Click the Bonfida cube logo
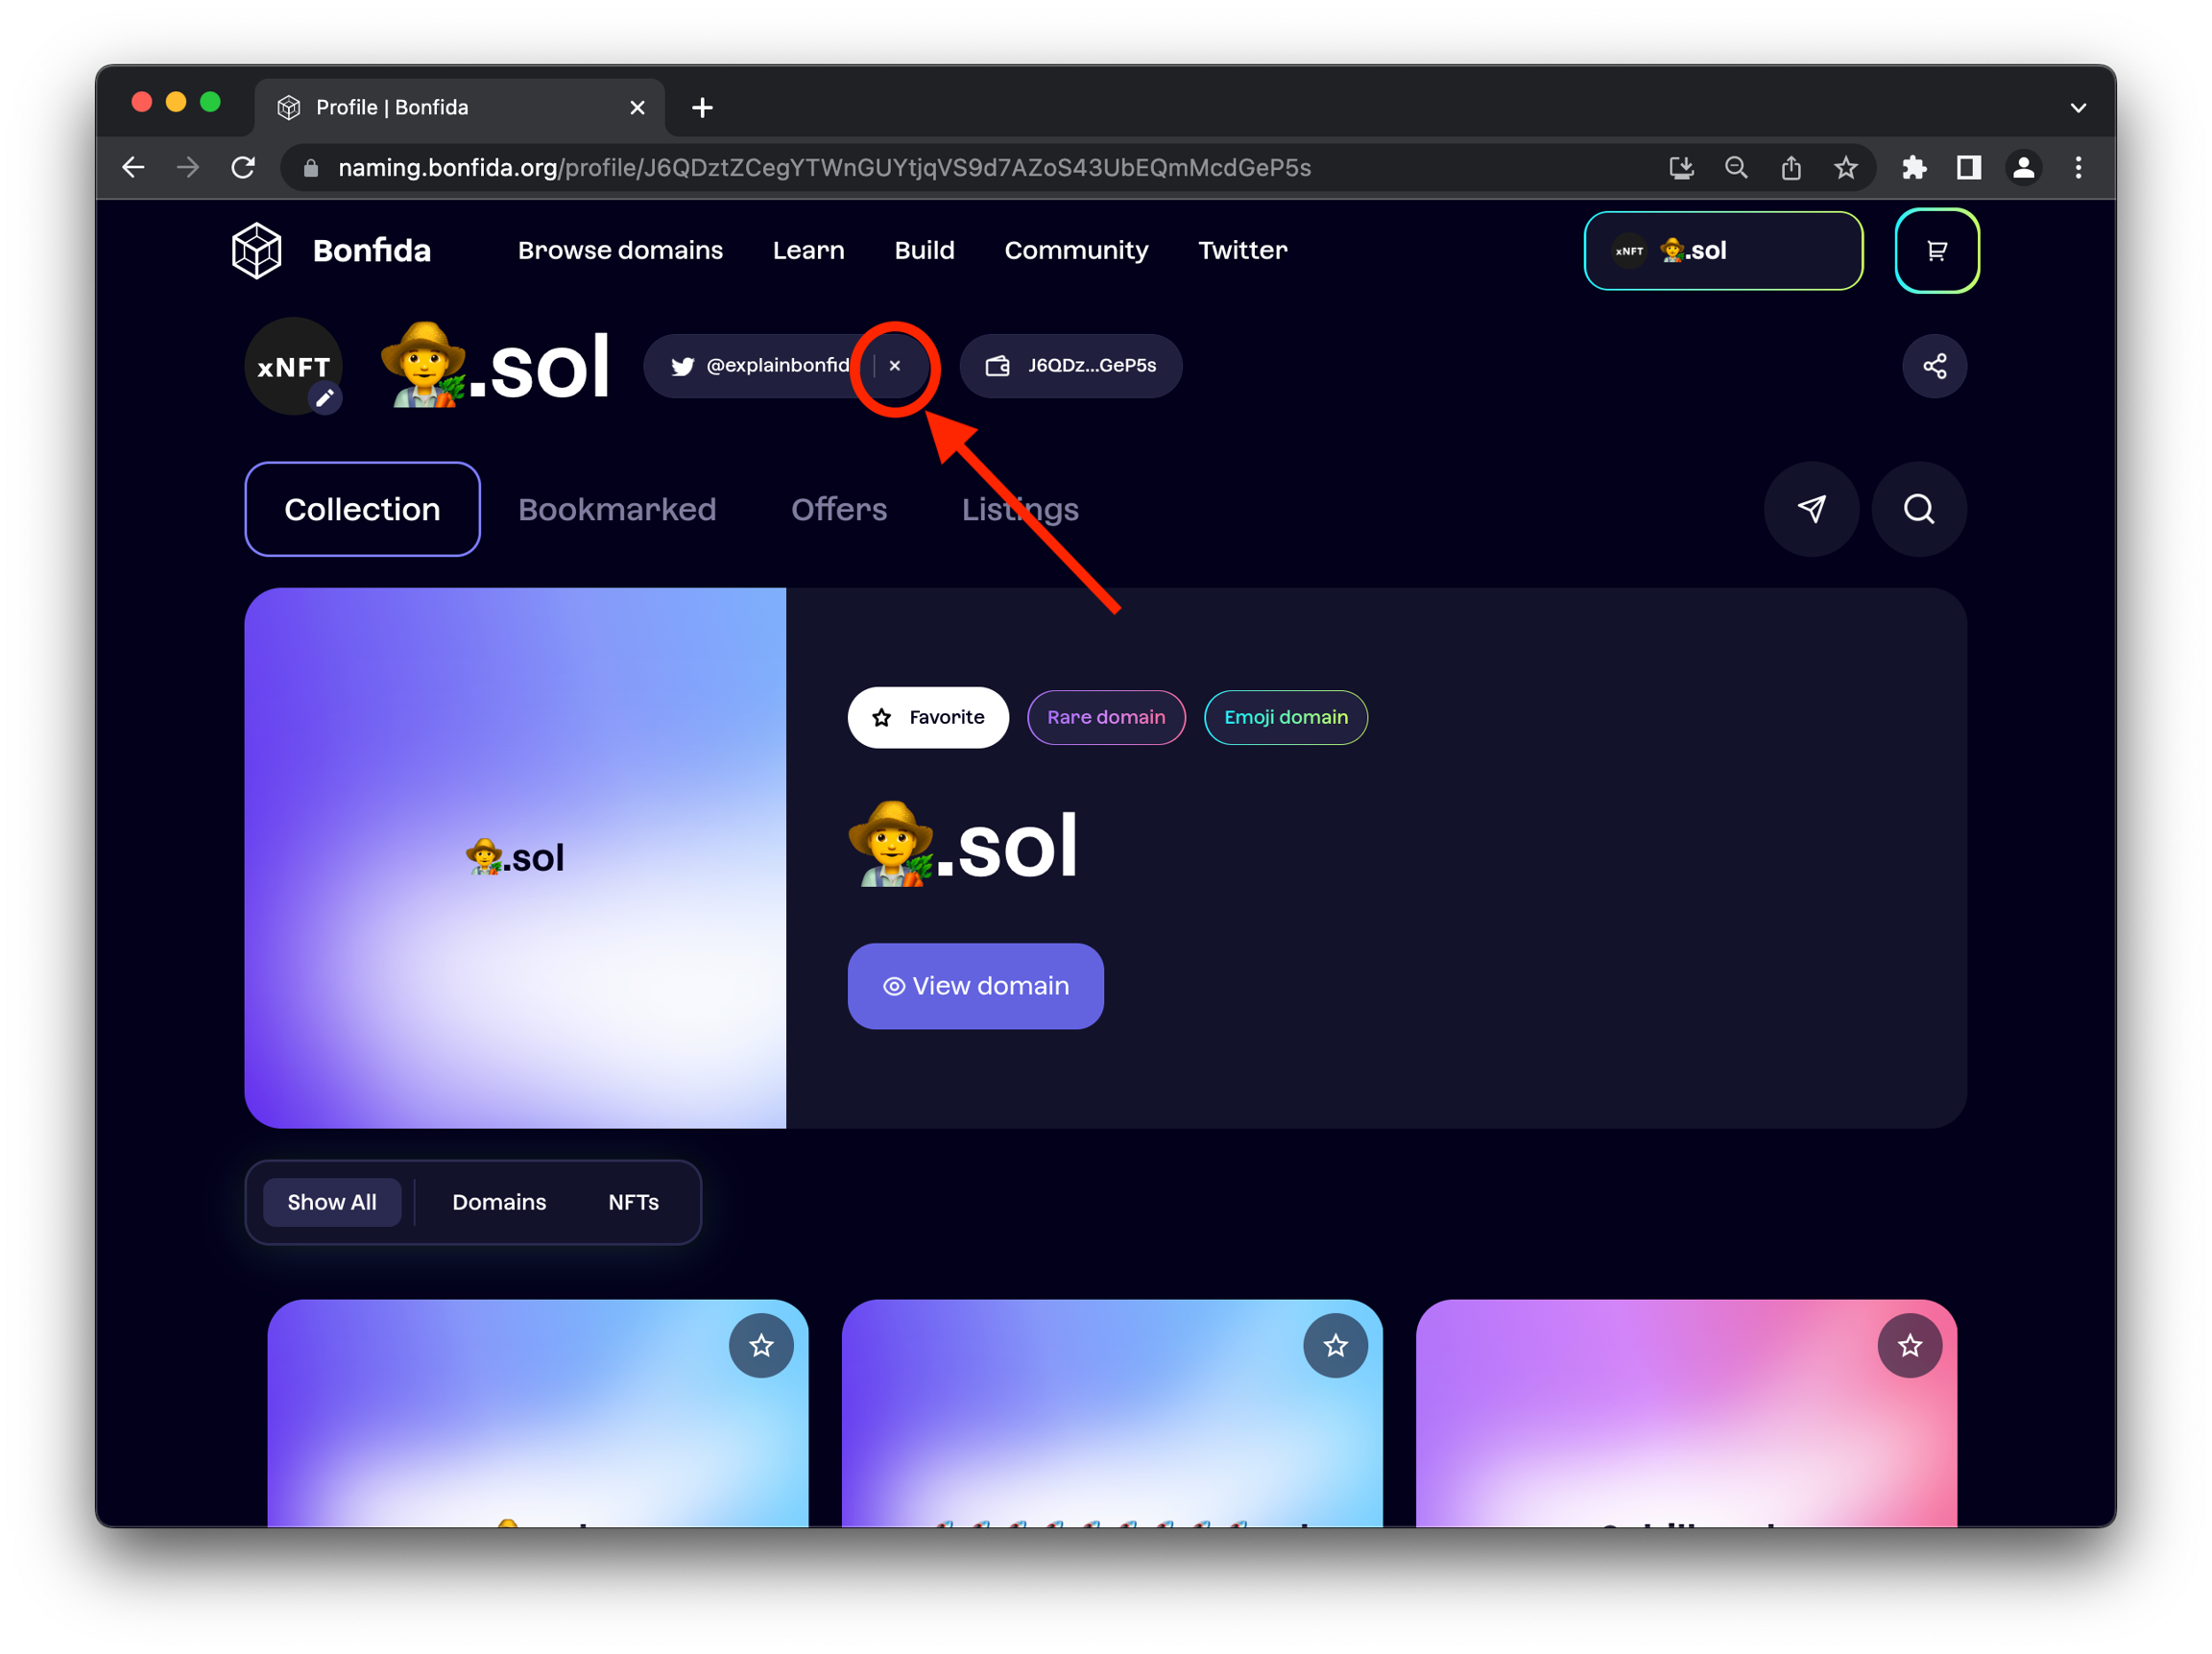 point(257,251)
